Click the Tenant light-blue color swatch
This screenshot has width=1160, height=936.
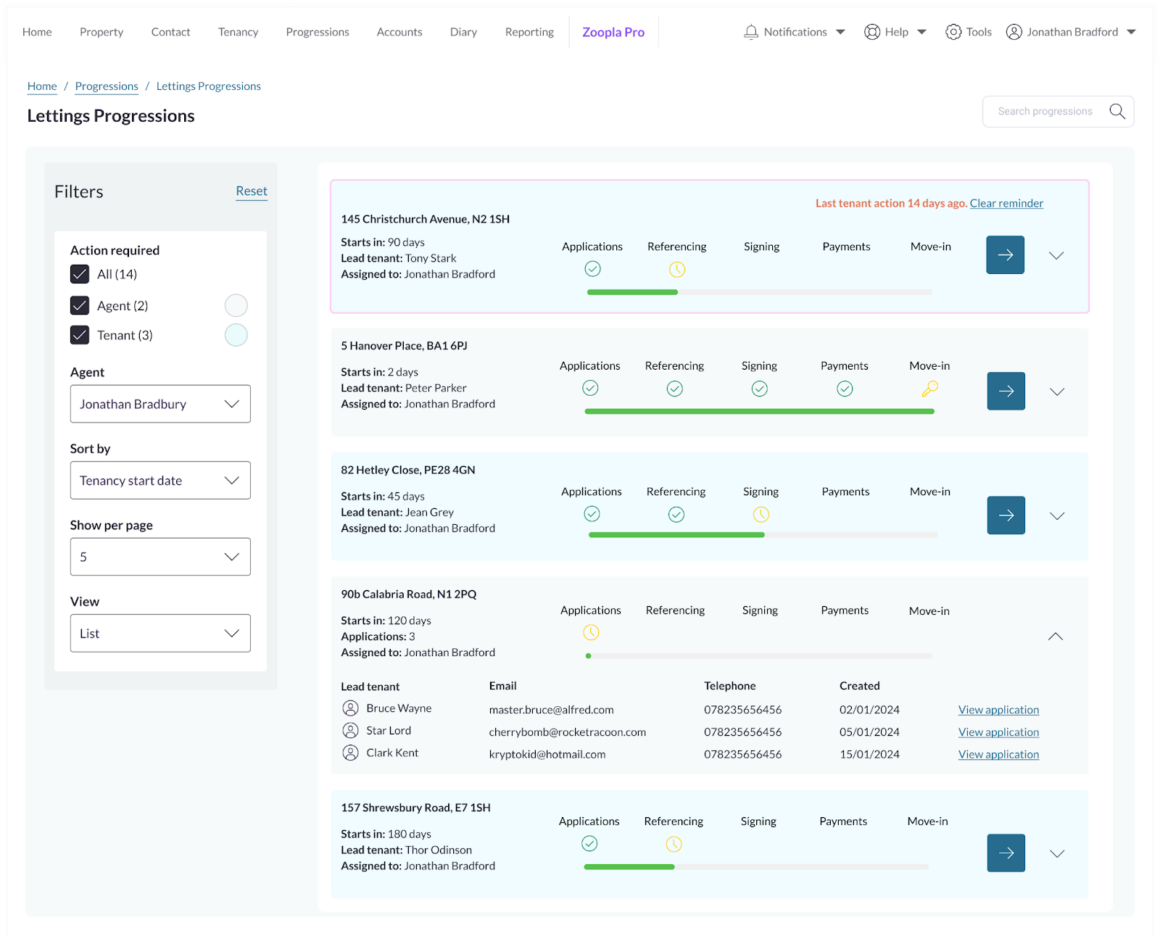click(236, 335)
